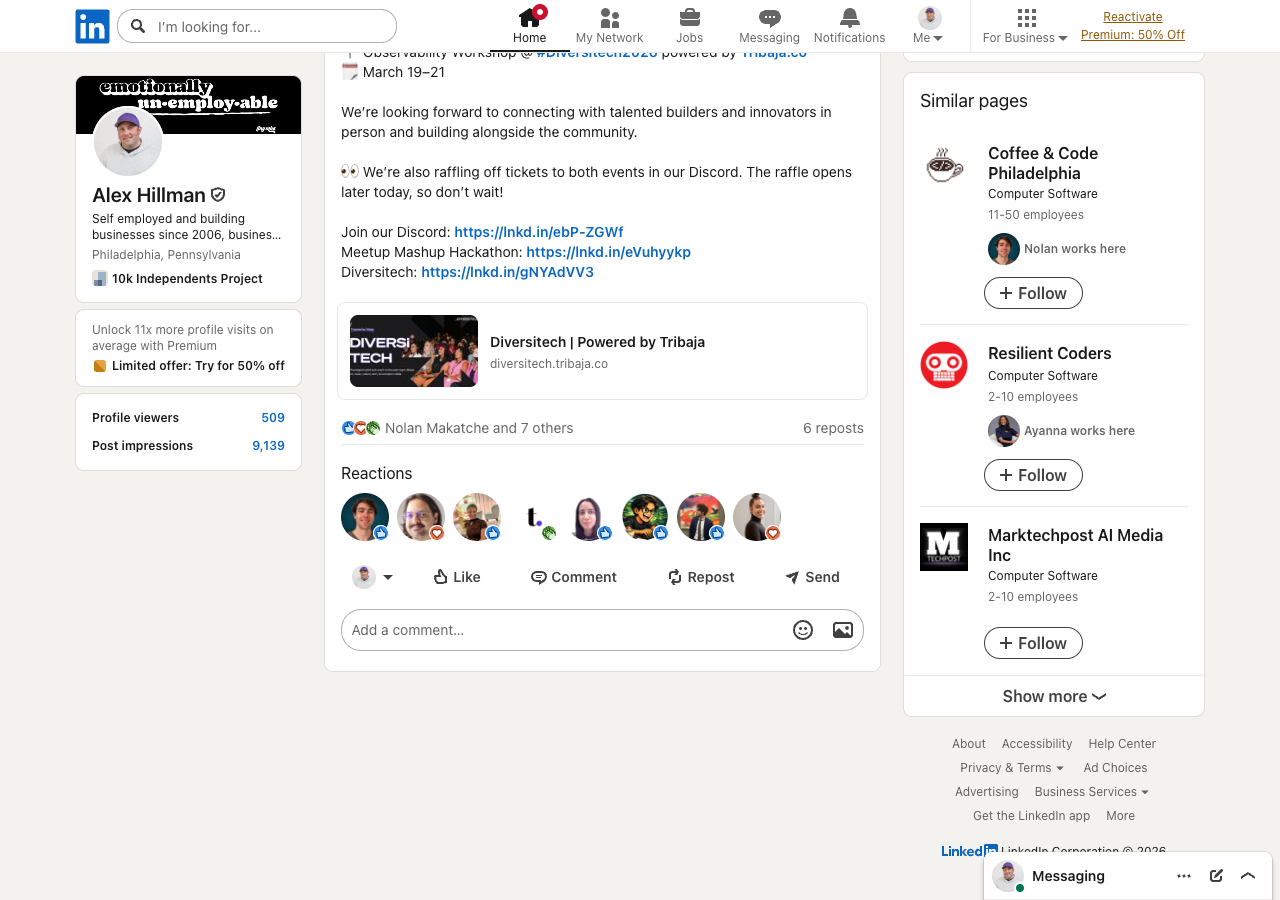Click the emoji icon in comment box
The image size is (1280, 900).
coord(802,630)
